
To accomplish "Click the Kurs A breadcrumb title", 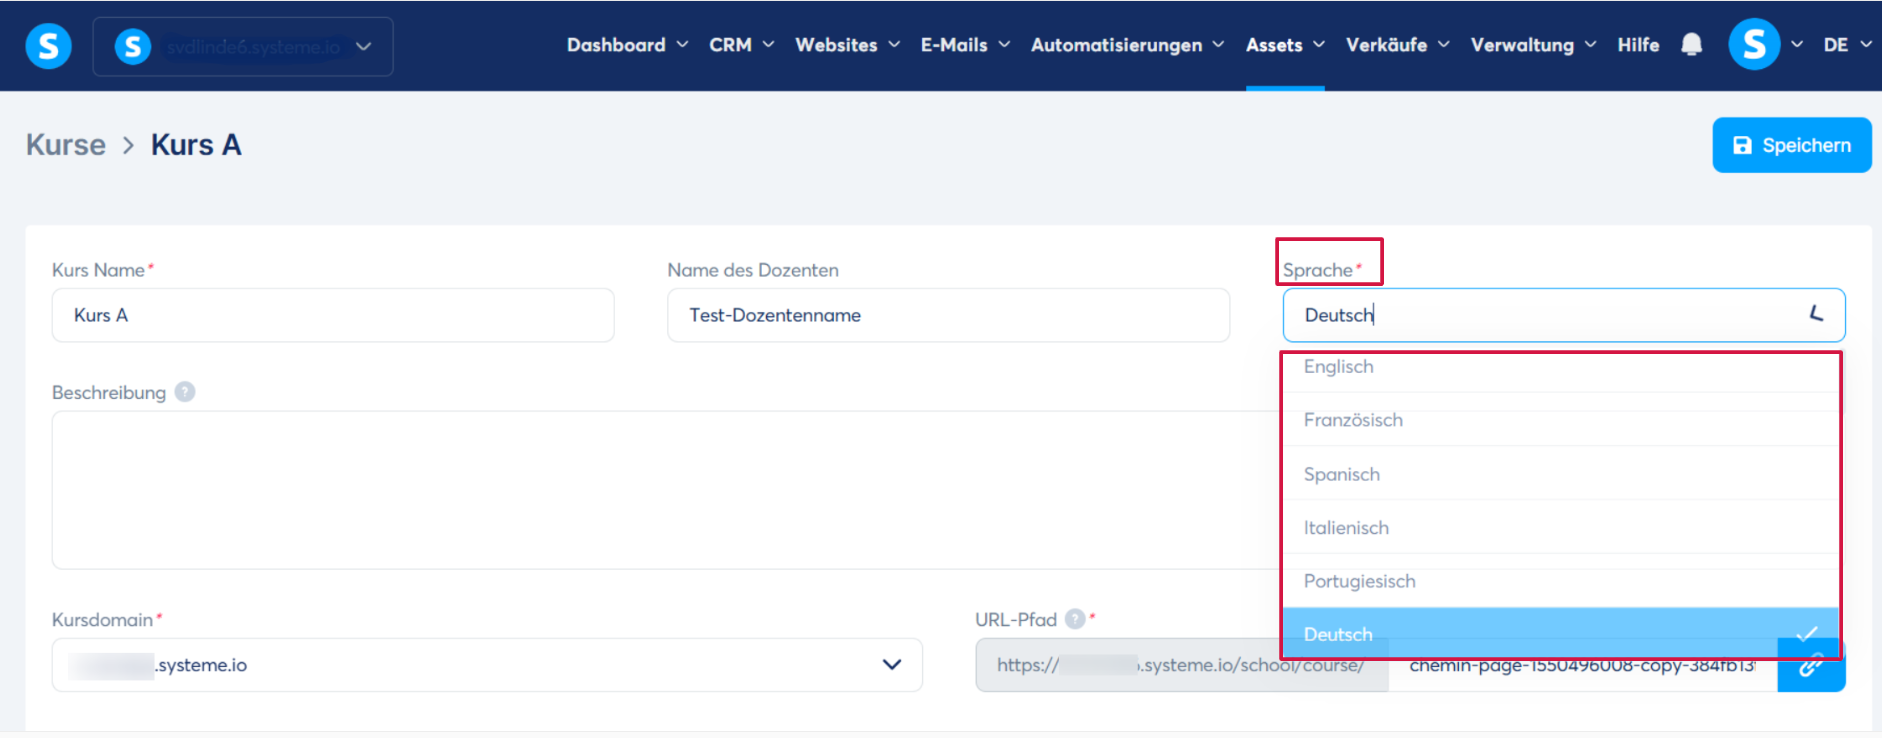I will (x=196, y=145).
